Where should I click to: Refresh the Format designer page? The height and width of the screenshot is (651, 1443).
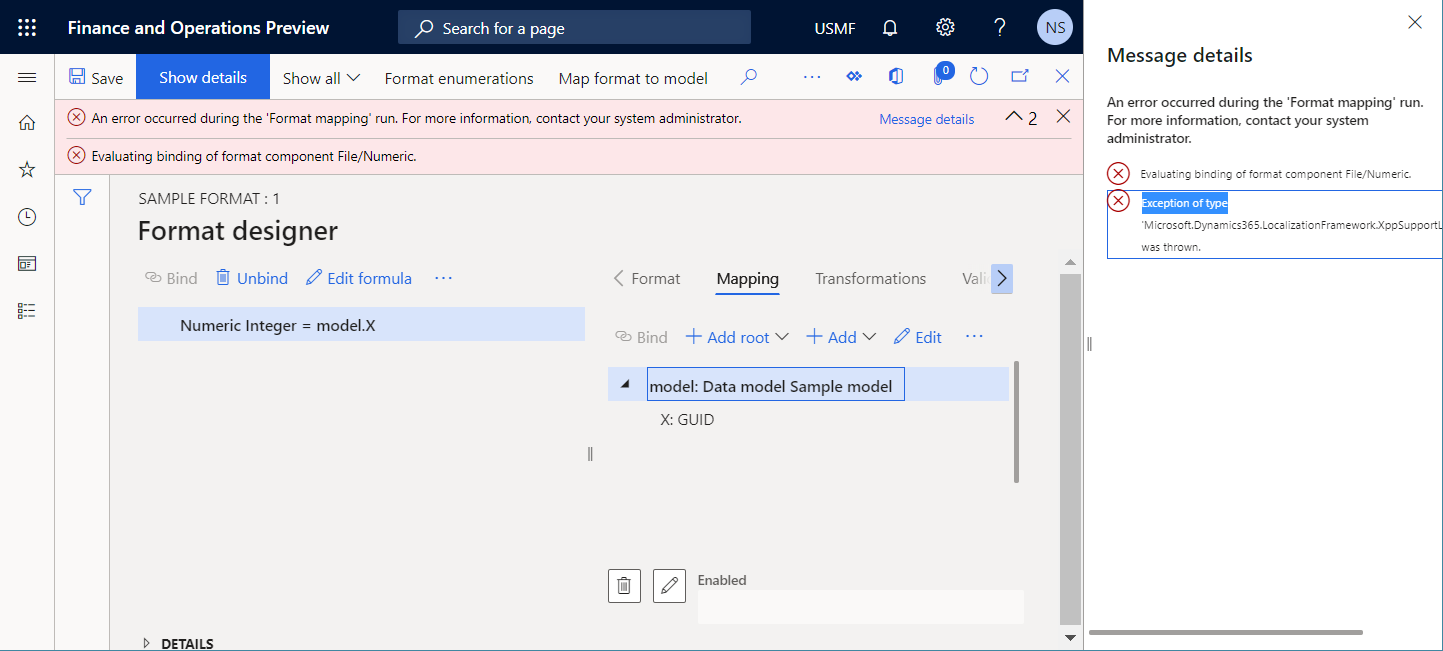(979, 76)
